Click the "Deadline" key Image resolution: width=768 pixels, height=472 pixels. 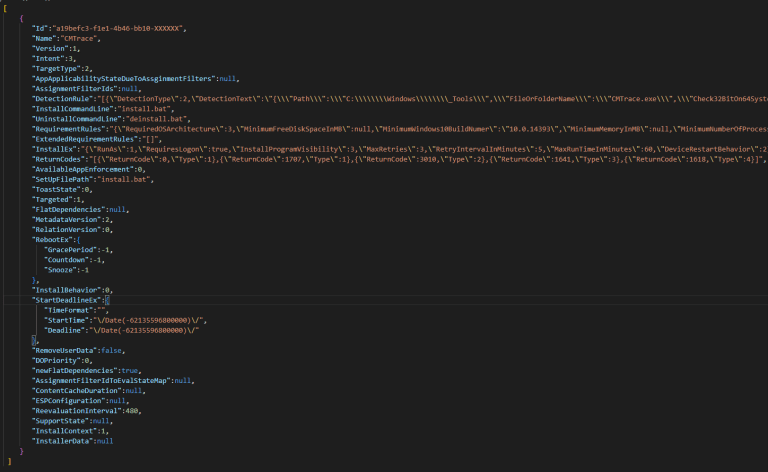pos(66,330)
